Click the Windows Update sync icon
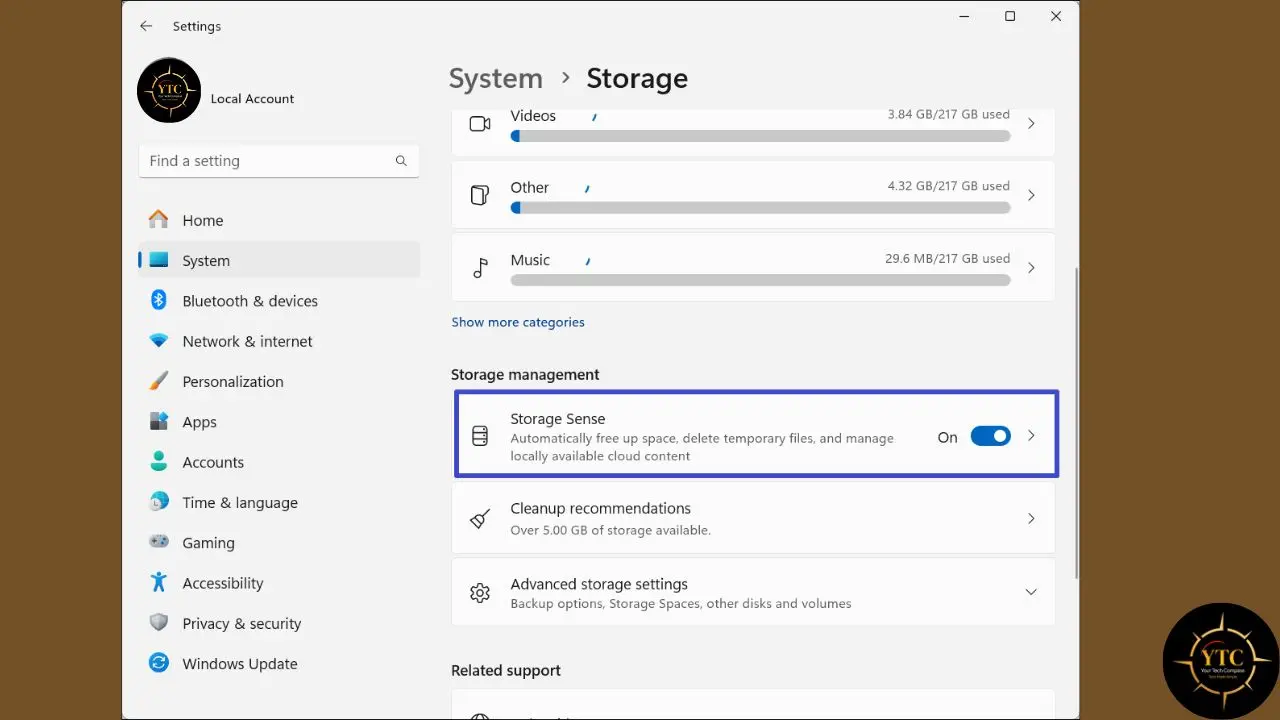Screen dimensions: 1280x720 pos(159,663)
